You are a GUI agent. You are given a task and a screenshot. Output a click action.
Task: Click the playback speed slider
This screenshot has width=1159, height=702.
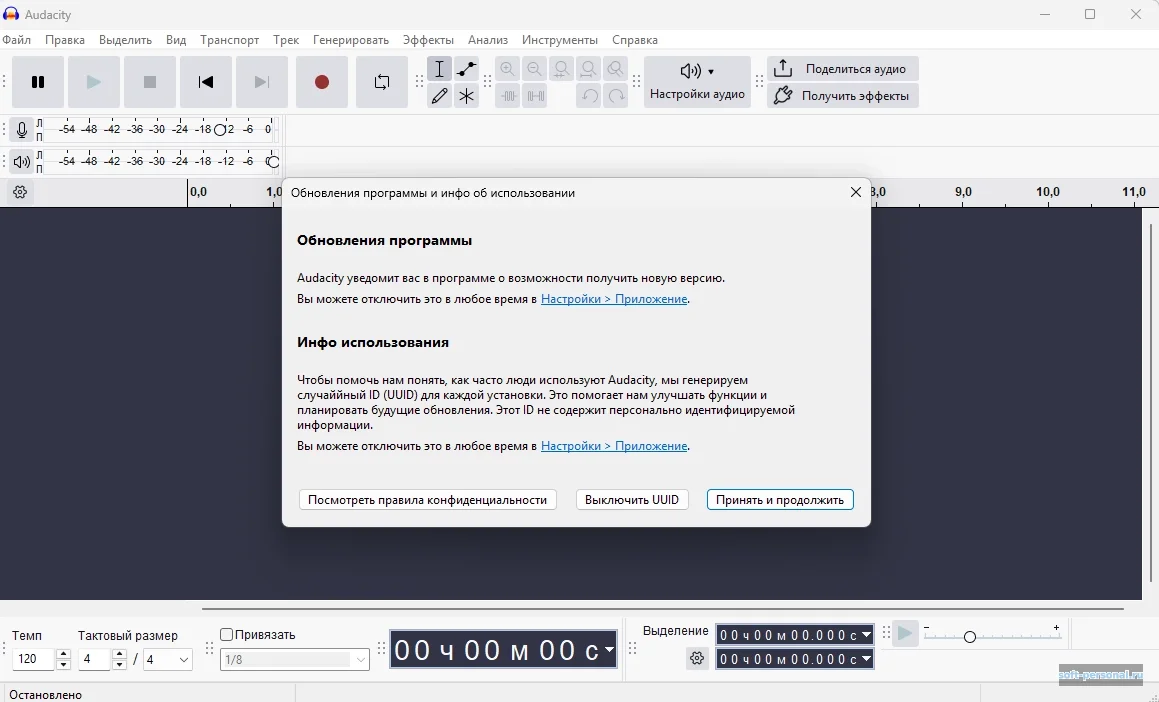tap(969, 636)
